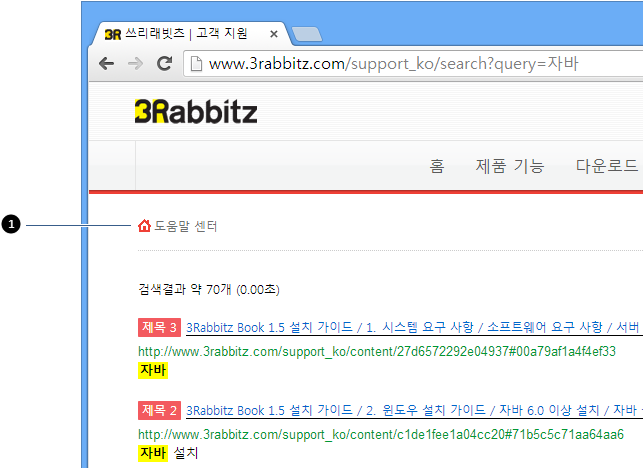Open the 제품 기능 menu item
Viewport: 644px width, 469px height.
click(x=510, y=166)
